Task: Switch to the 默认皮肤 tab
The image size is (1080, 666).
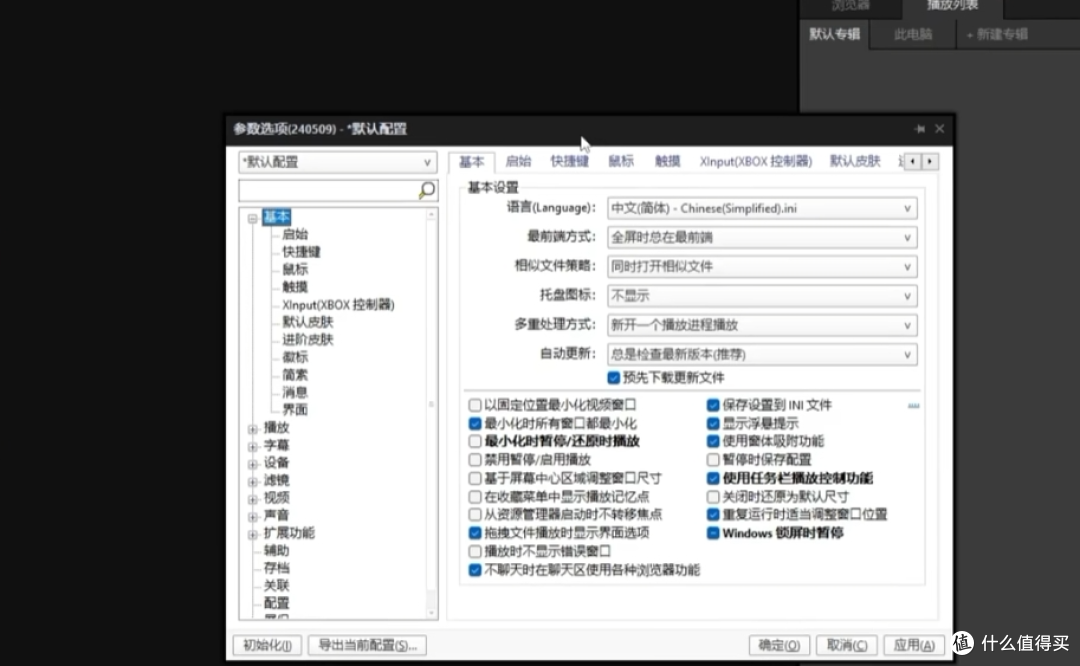Action: point(855,161)
